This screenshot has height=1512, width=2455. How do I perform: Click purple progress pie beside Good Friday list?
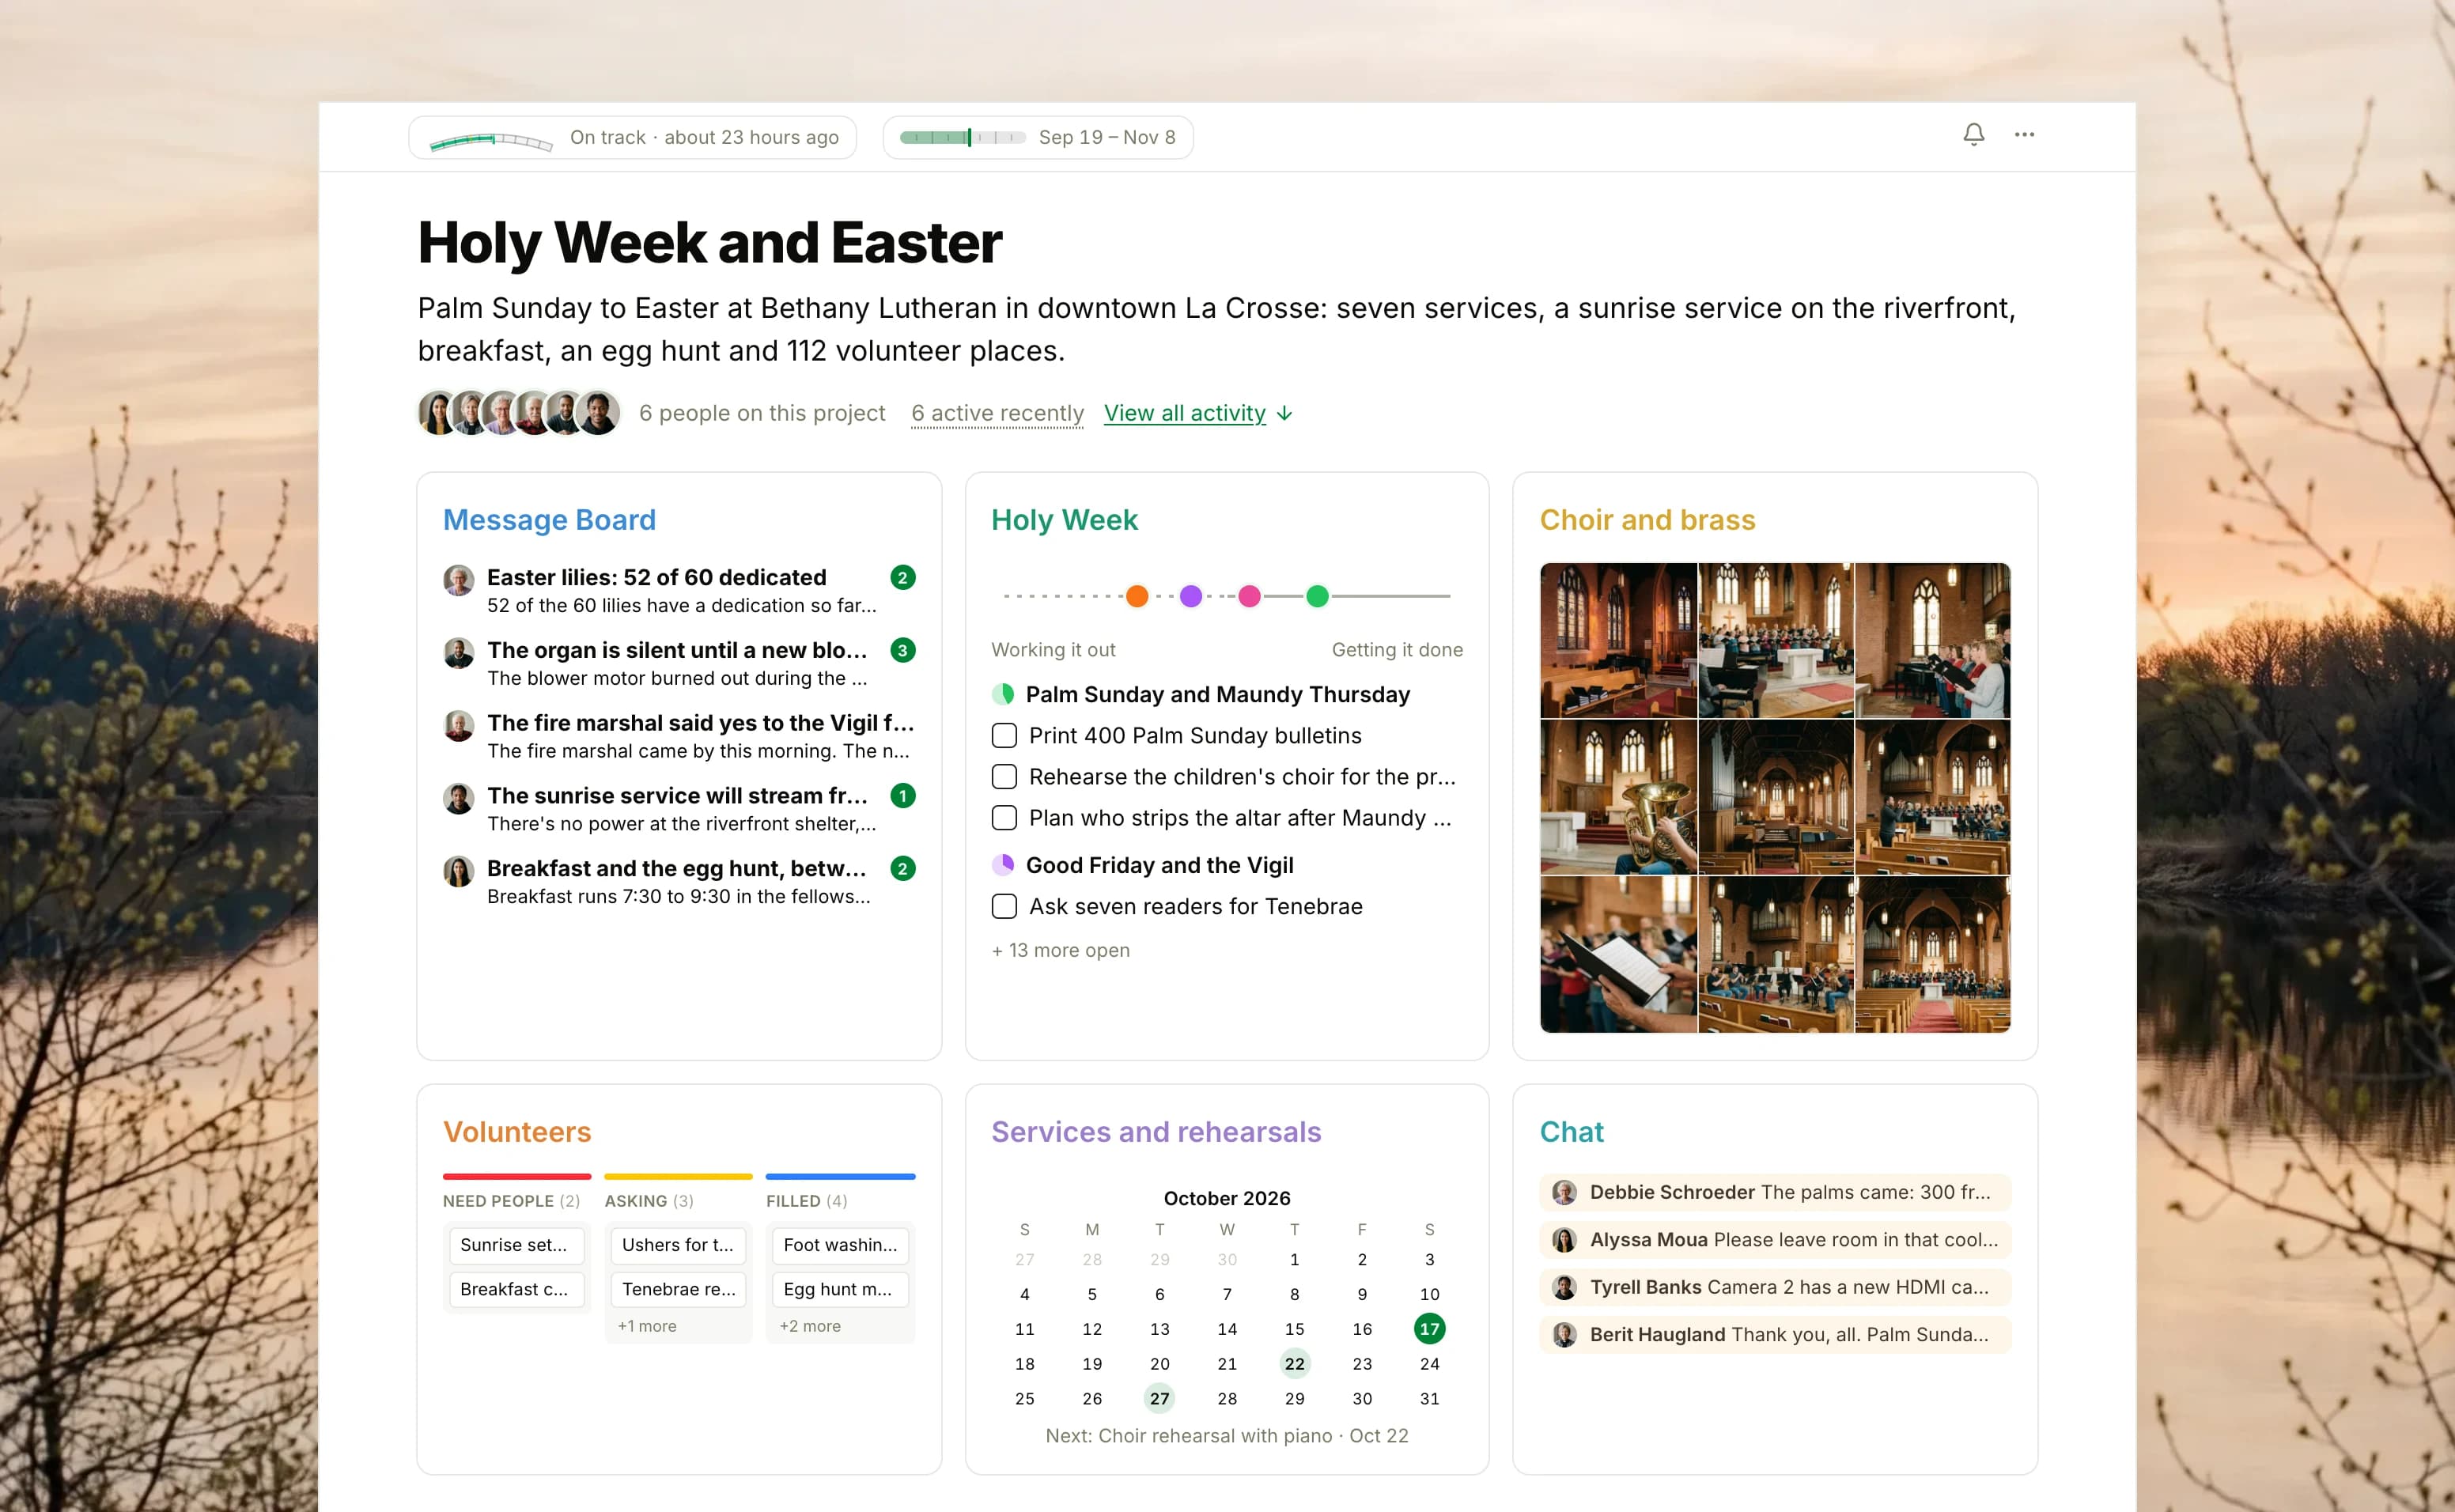tap(1002, 865)
